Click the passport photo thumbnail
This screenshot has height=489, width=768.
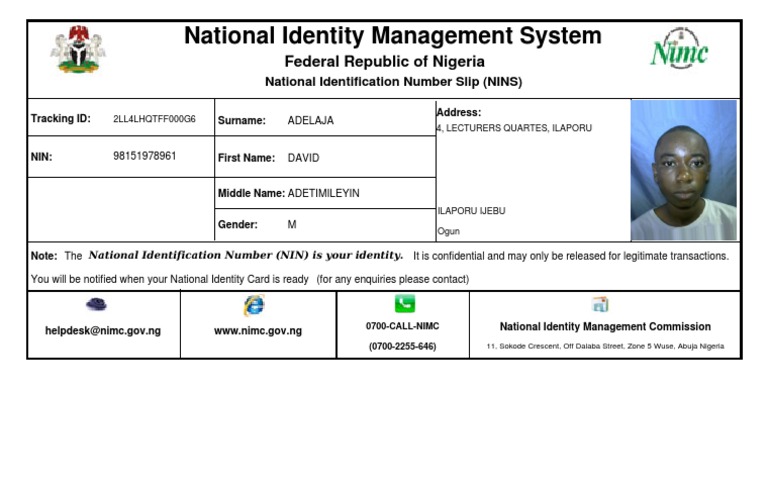(684, 170)
